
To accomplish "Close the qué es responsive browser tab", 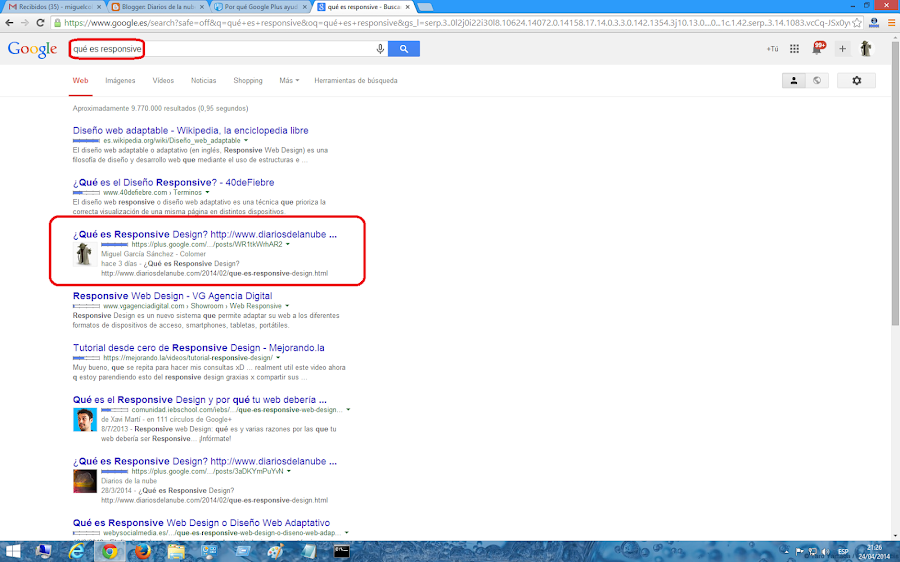I will (407, 7).
